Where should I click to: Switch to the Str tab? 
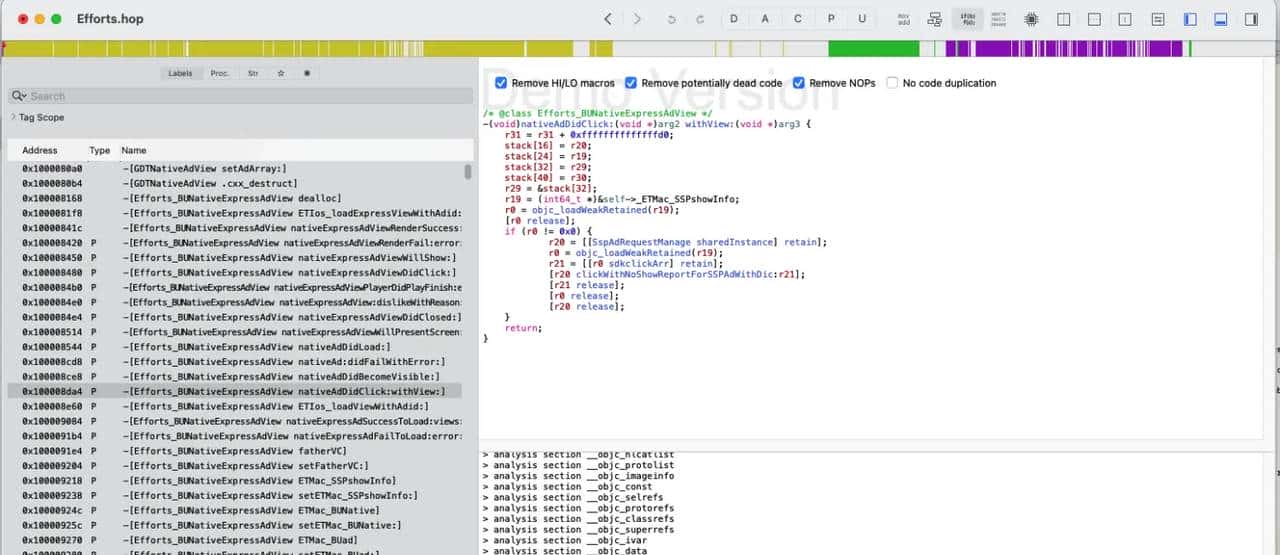pyautogui.click(x=252, y=73)
